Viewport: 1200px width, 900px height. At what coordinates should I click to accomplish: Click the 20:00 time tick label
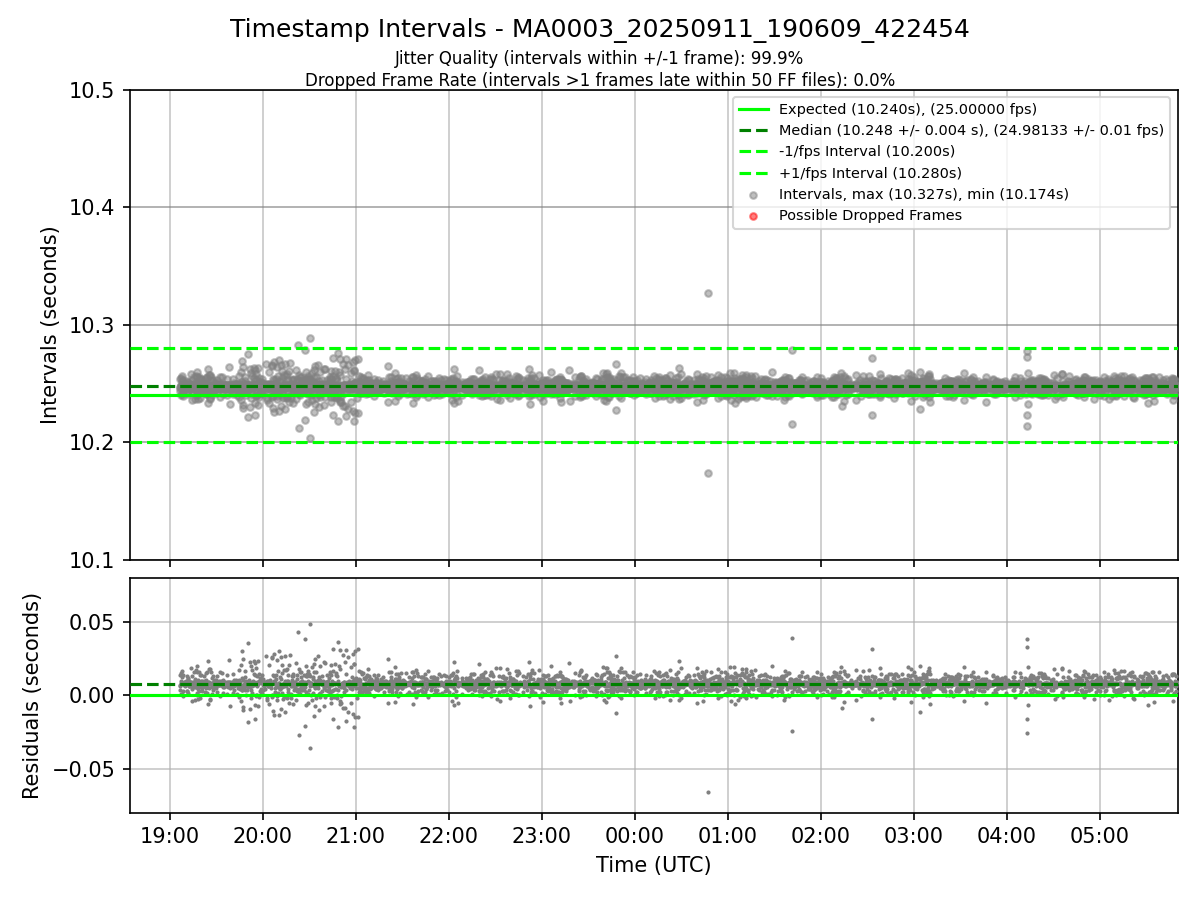[x=263, y=834]
